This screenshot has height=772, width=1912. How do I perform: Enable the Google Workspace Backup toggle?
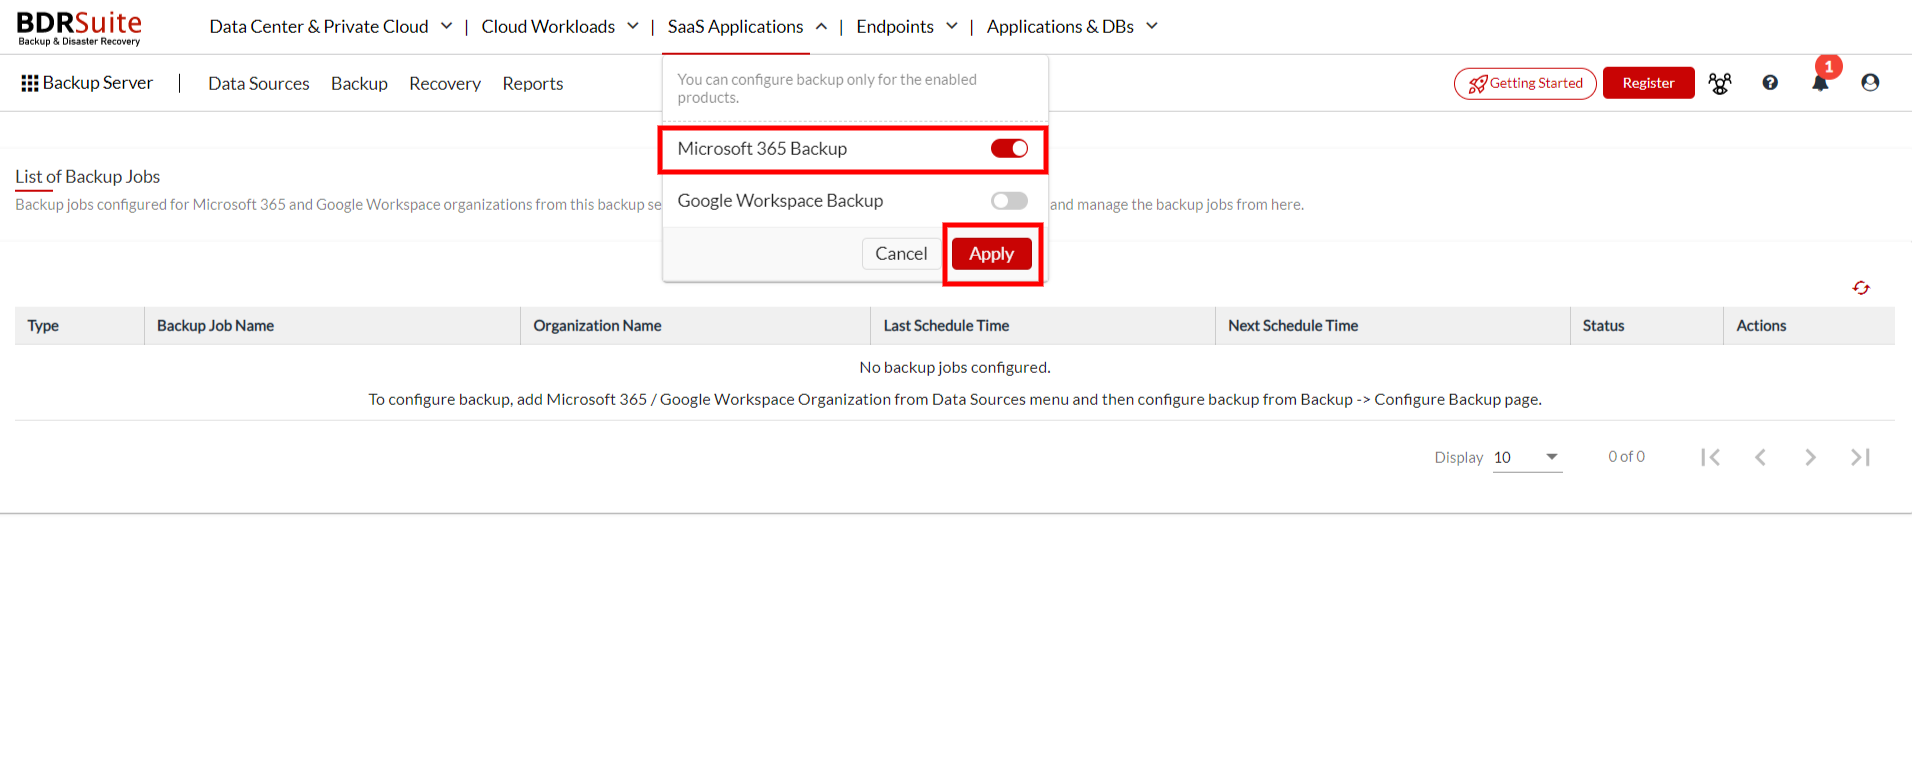[x=1009, y=201]
